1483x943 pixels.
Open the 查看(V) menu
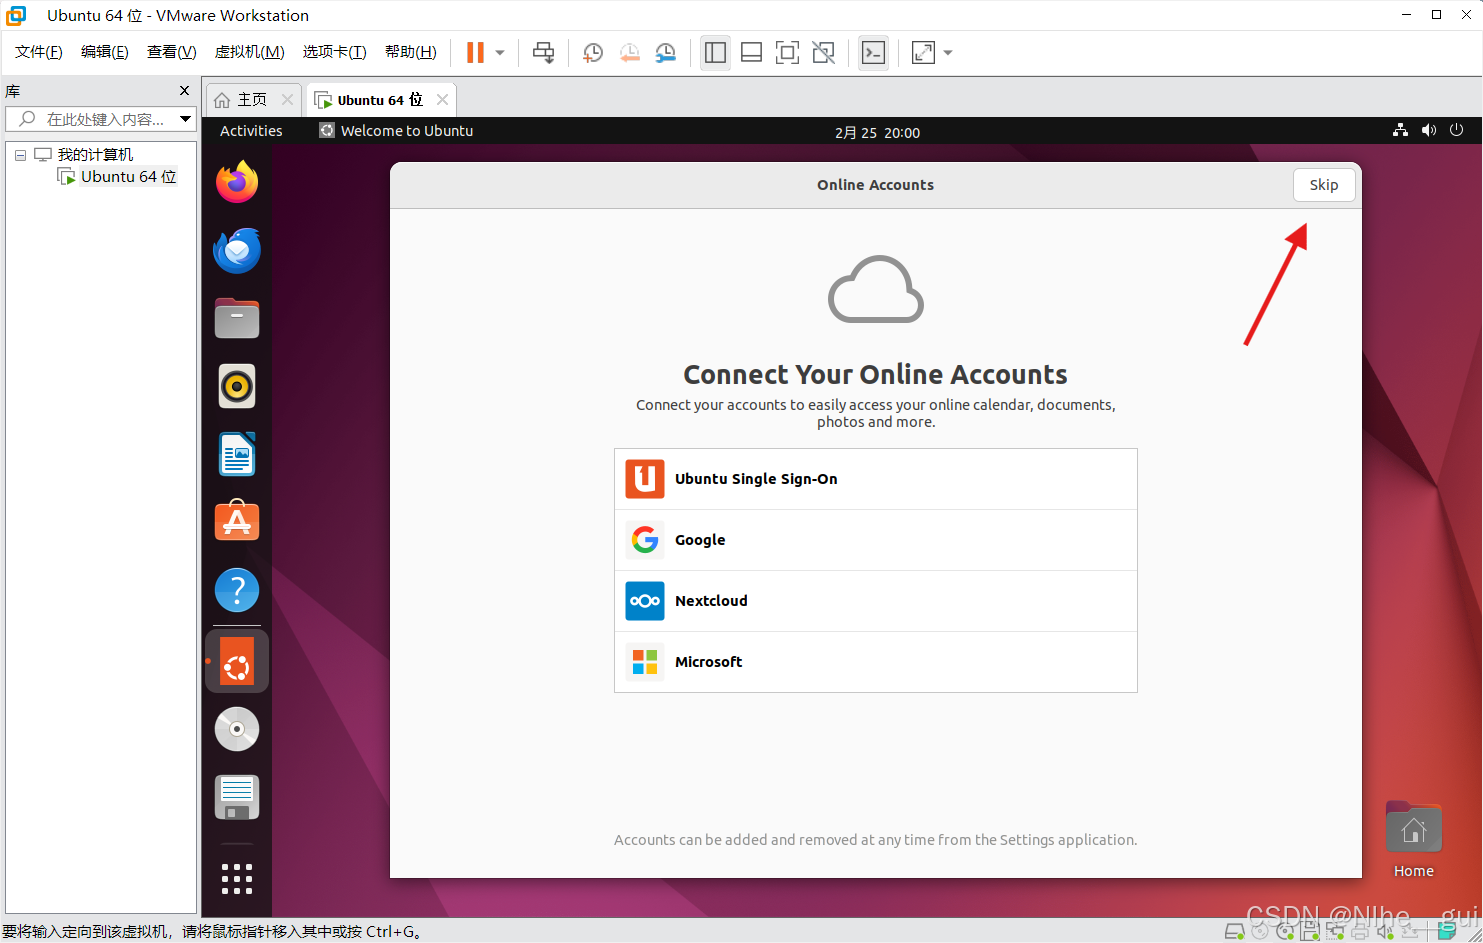click(x=172, y=52)
